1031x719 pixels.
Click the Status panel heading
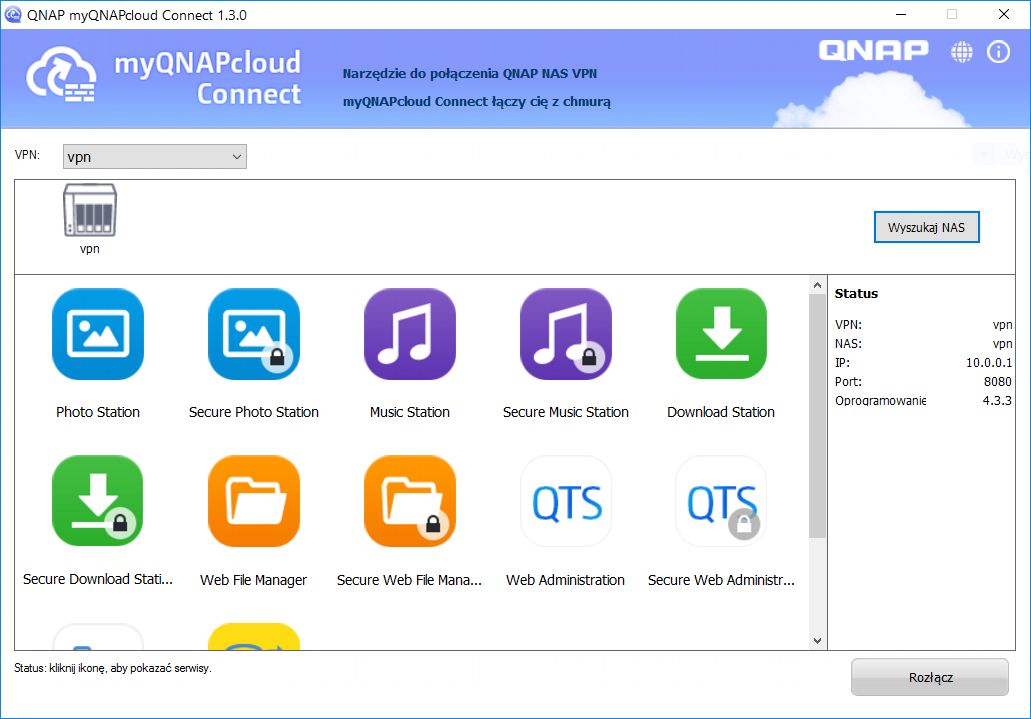856,294
